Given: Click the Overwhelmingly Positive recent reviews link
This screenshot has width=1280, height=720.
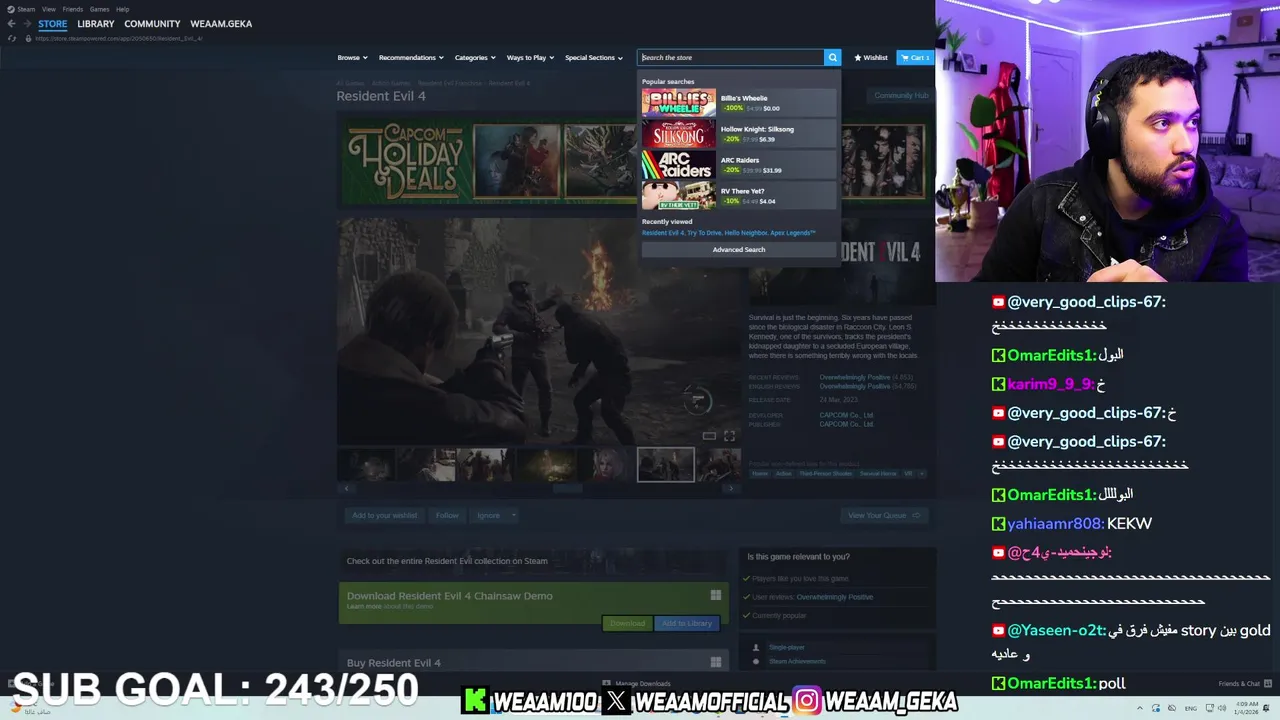Looking at the screenshot, I should 854,377.
